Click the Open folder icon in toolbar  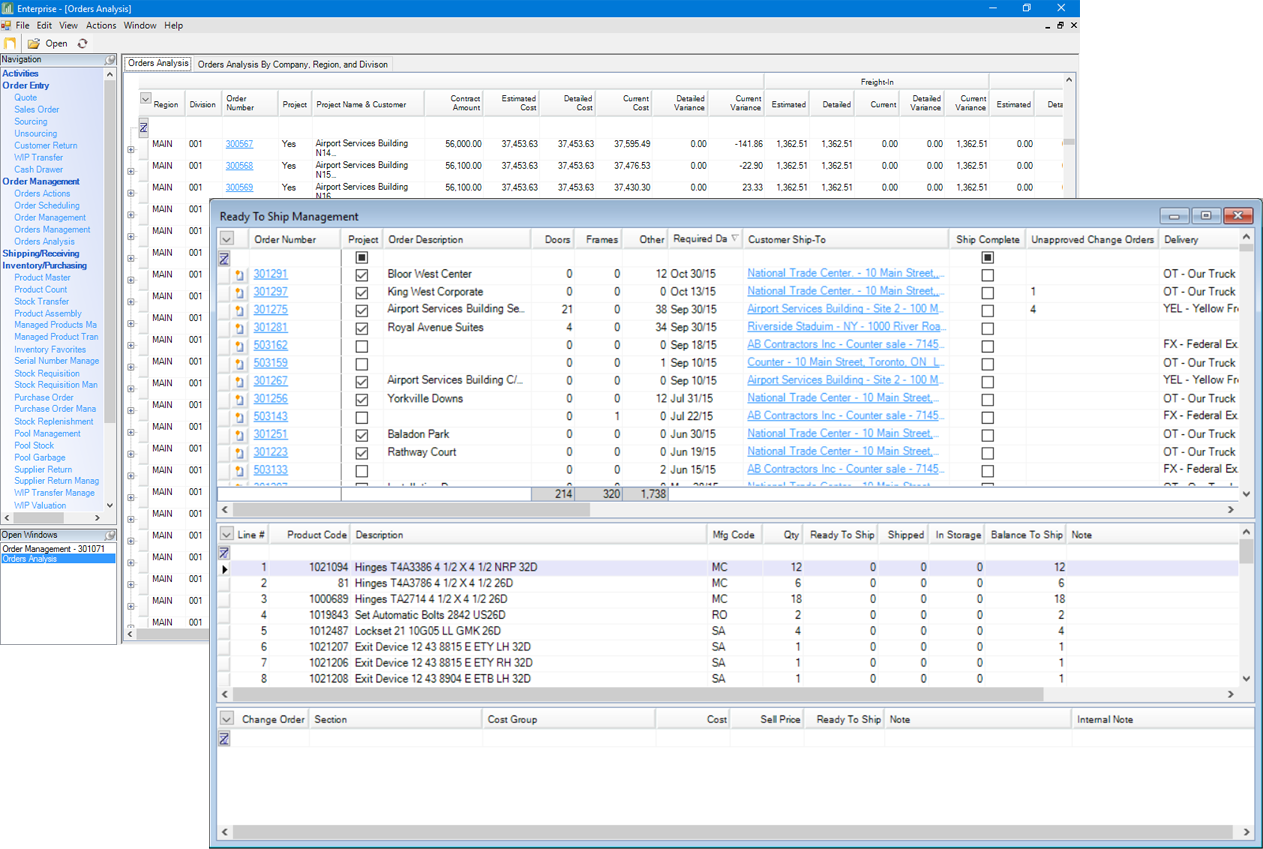[x=34, y=43]
